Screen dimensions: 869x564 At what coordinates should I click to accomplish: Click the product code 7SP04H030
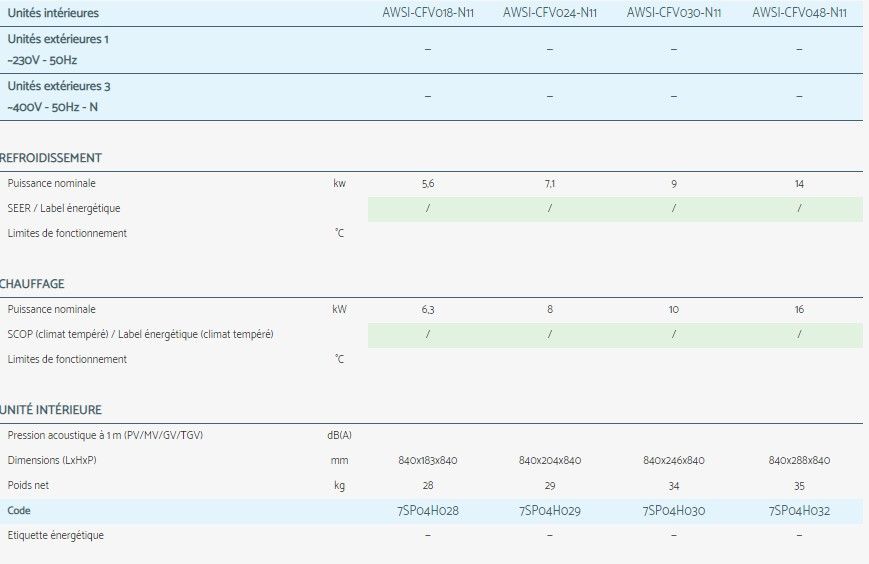674,511
